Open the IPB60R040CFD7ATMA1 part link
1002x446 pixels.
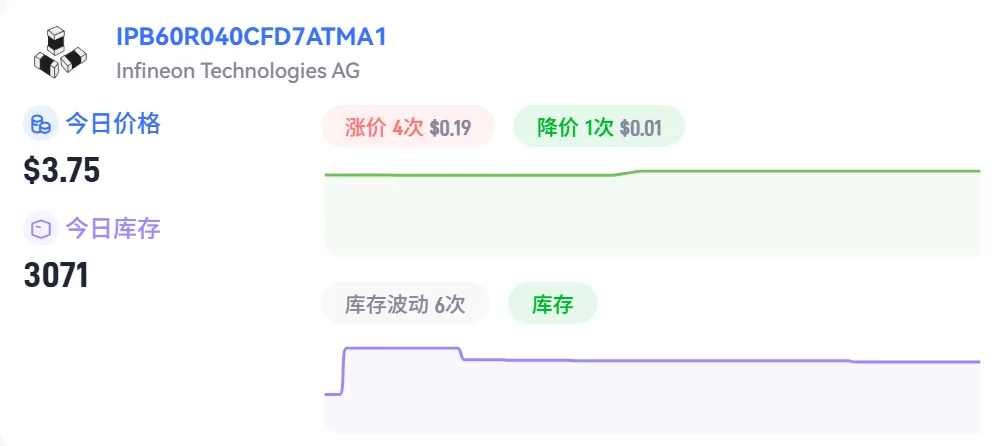pyautogui.click(x=251, y=38)
